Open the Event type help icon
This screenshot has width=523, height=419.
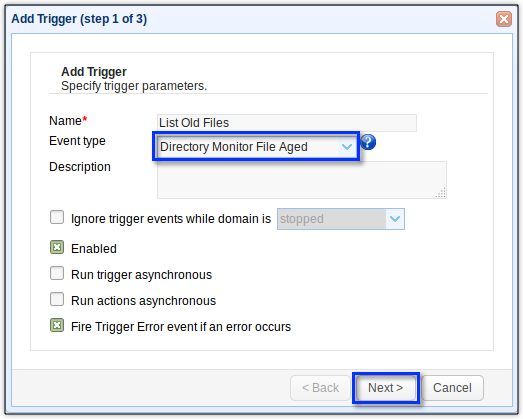click(x=368, y=142)
